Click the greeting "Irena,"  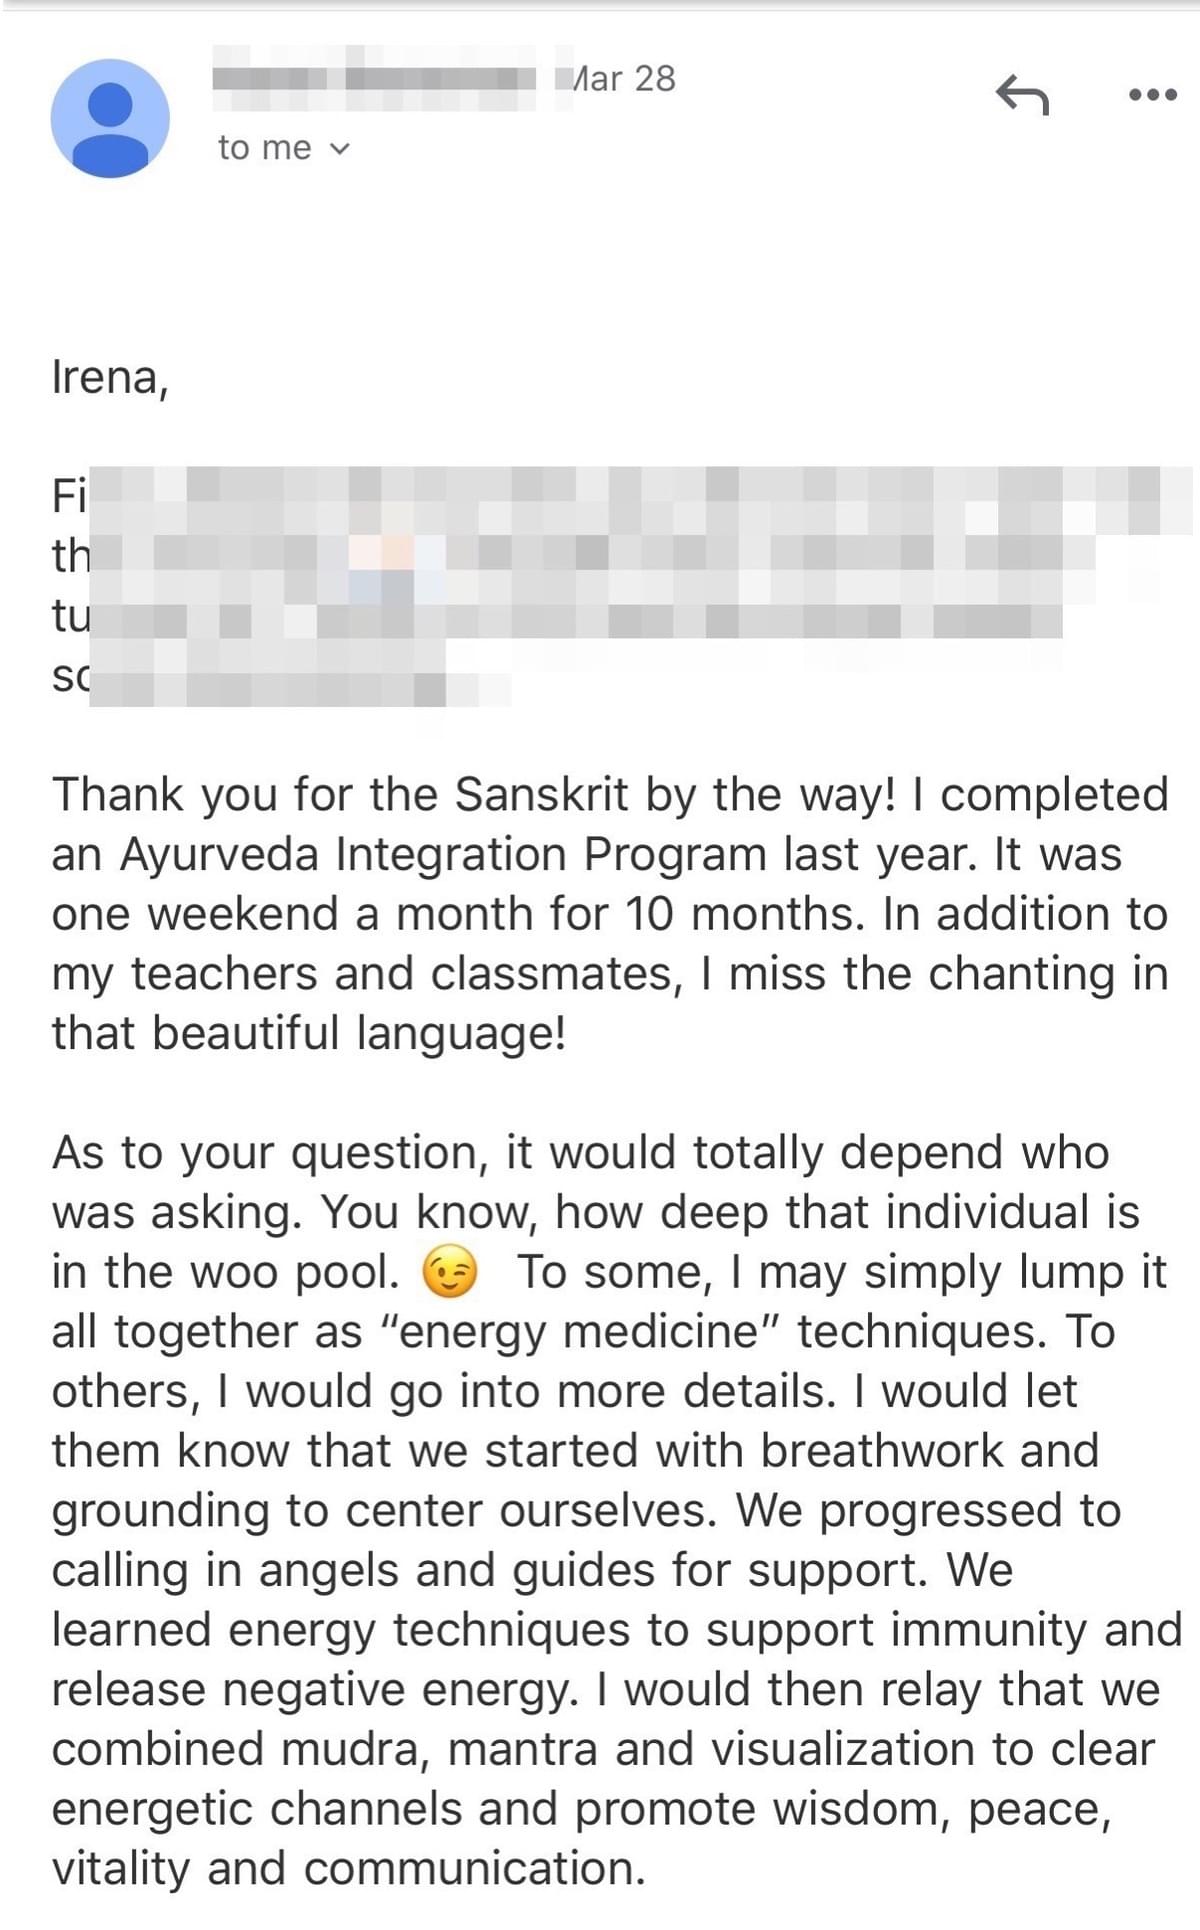(x=110, y=378)
